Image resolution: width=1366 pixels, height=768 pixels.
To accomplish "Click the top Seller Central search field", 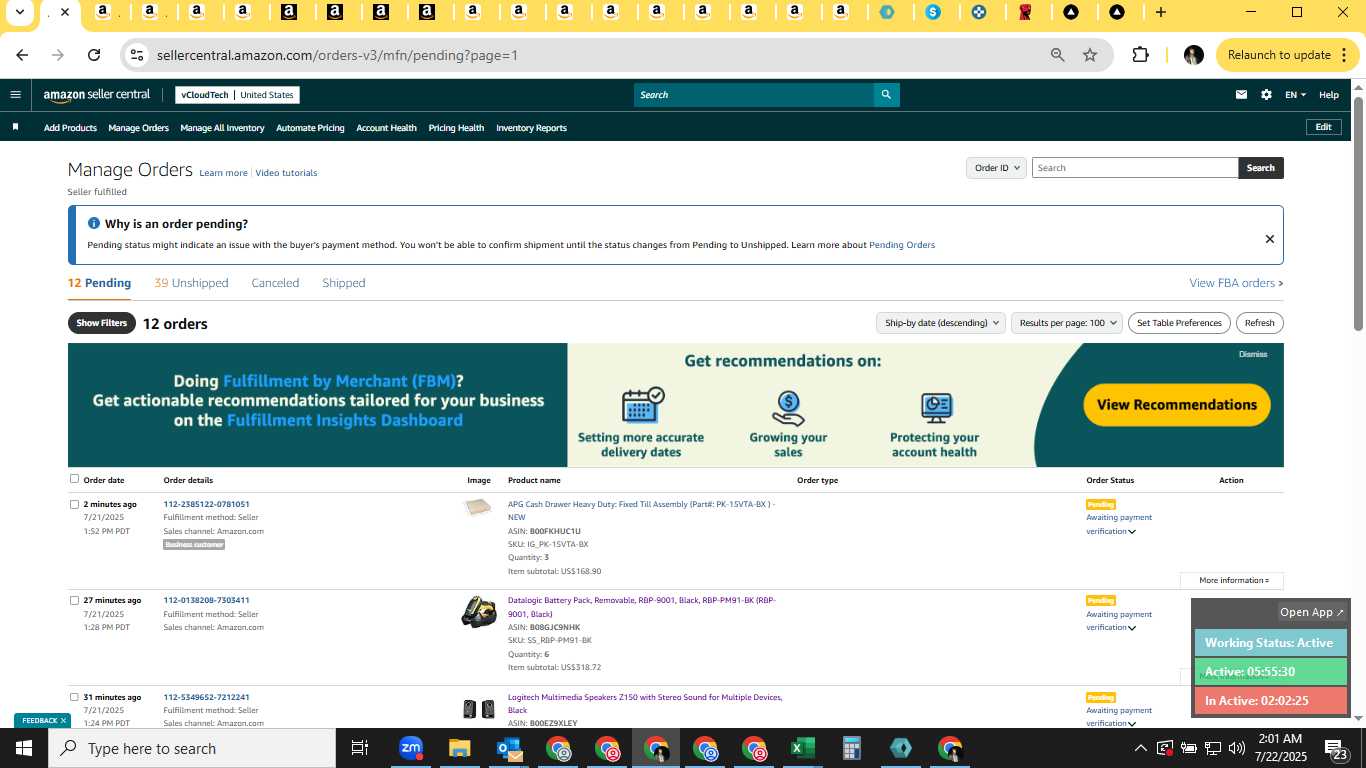I will [x=753, y=95].
